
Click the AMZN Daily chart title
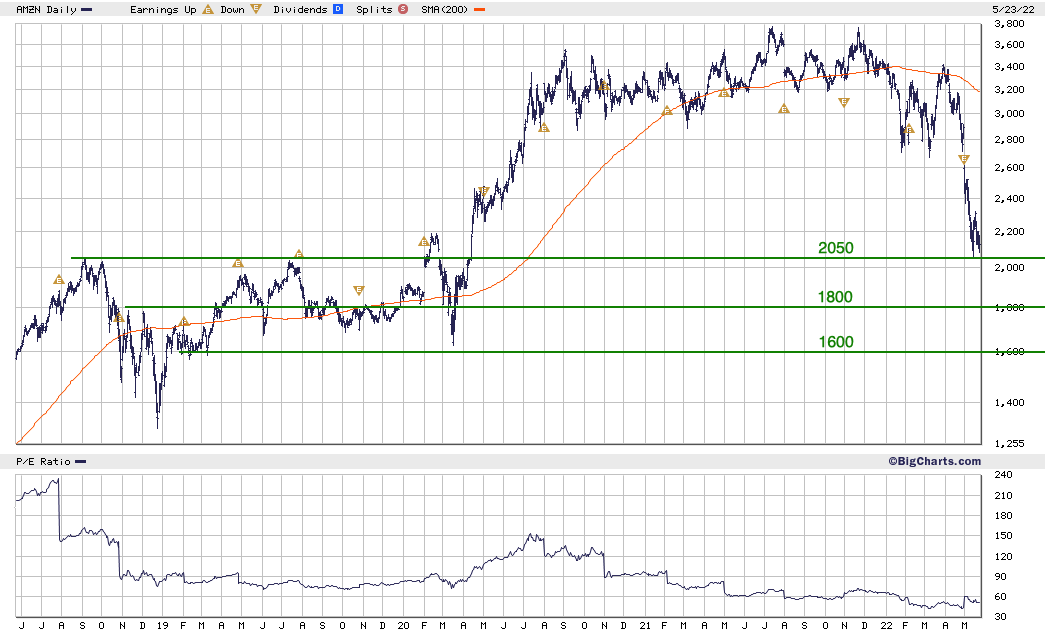46,10
